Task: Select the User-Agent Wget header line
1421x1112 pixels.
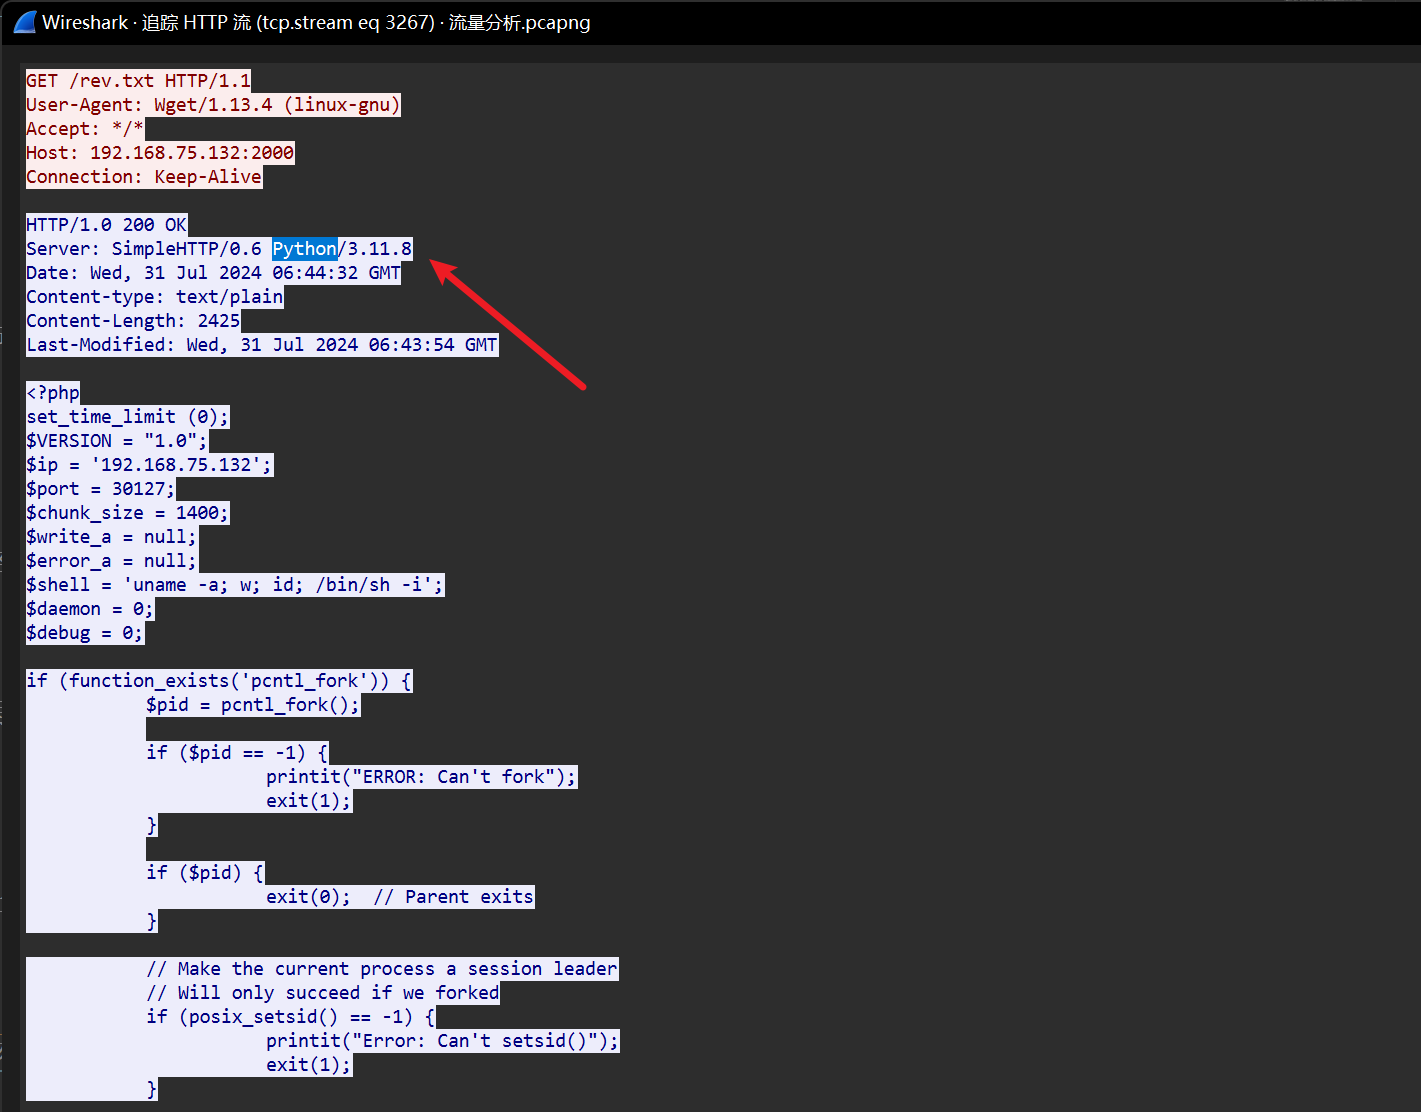Action: coord(213,105)
